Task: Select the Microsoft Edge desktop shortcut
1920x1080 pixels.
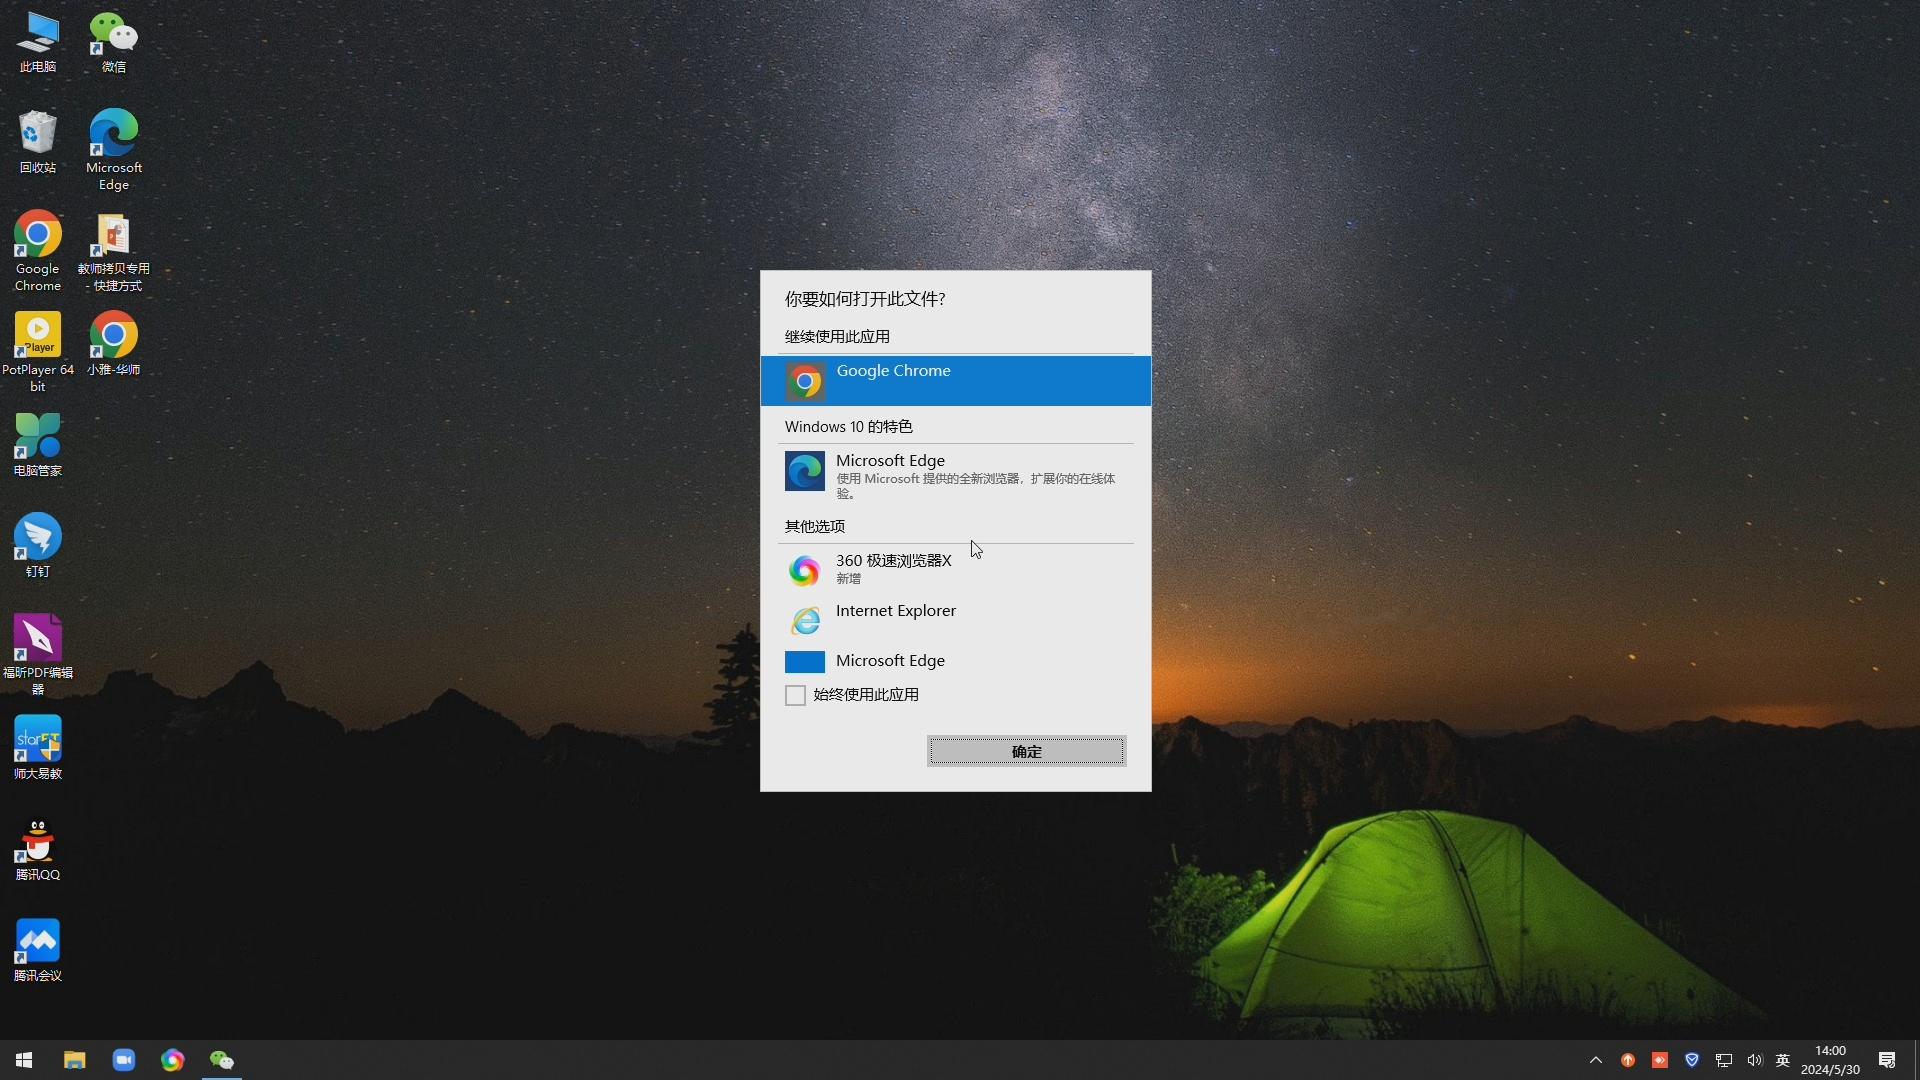Action: [x=114, y=150]
